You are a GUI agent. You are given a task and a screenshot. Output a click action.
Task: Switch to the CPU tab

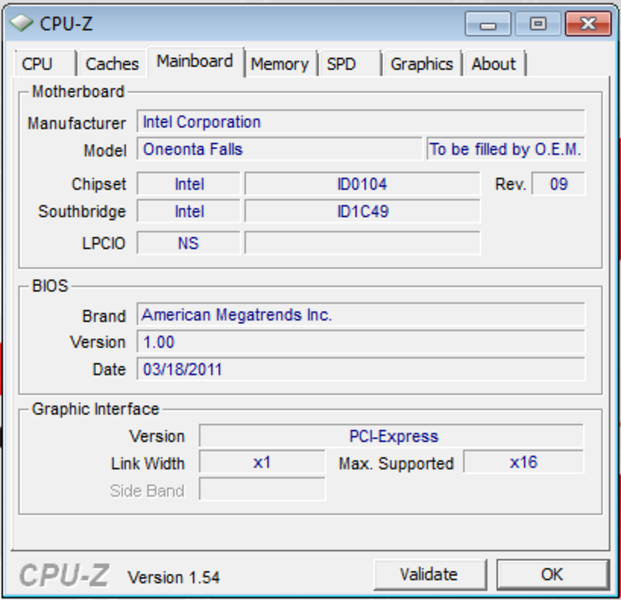point(45,63)
